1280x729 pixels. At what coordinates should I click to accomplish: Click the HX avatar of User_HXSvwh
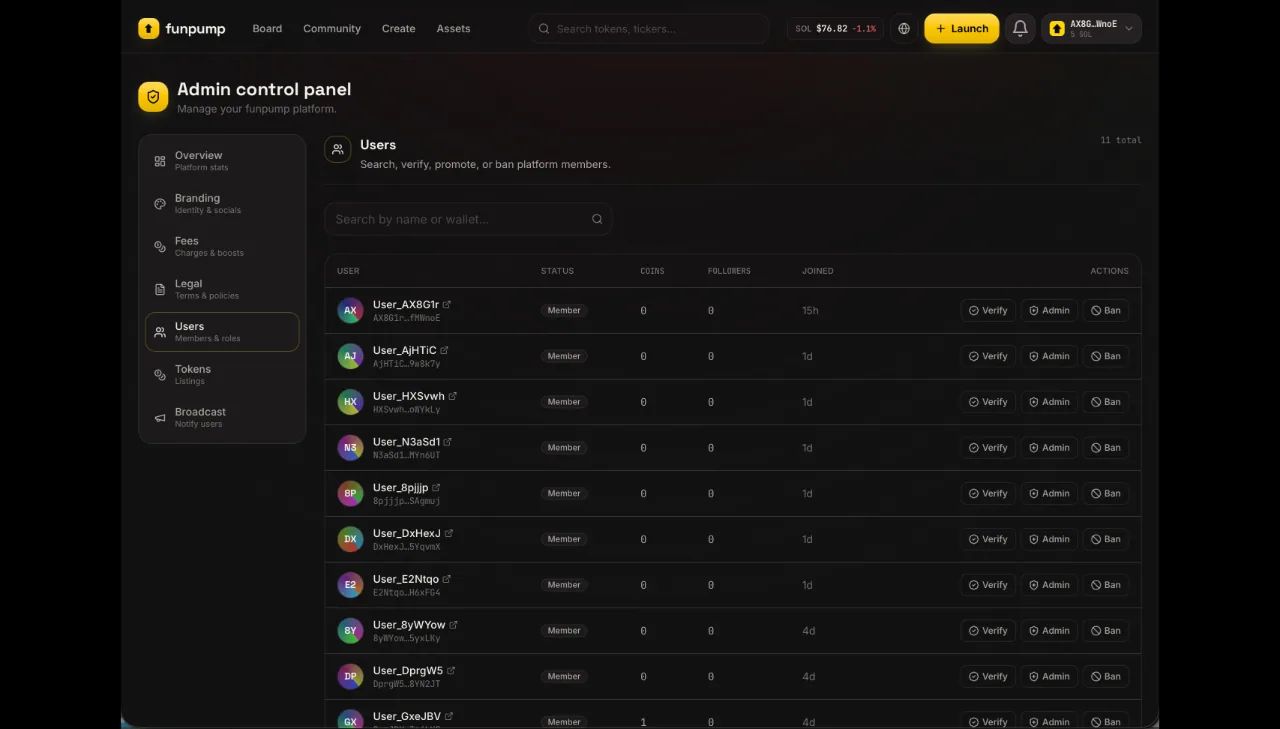click(x=350, y=402)
